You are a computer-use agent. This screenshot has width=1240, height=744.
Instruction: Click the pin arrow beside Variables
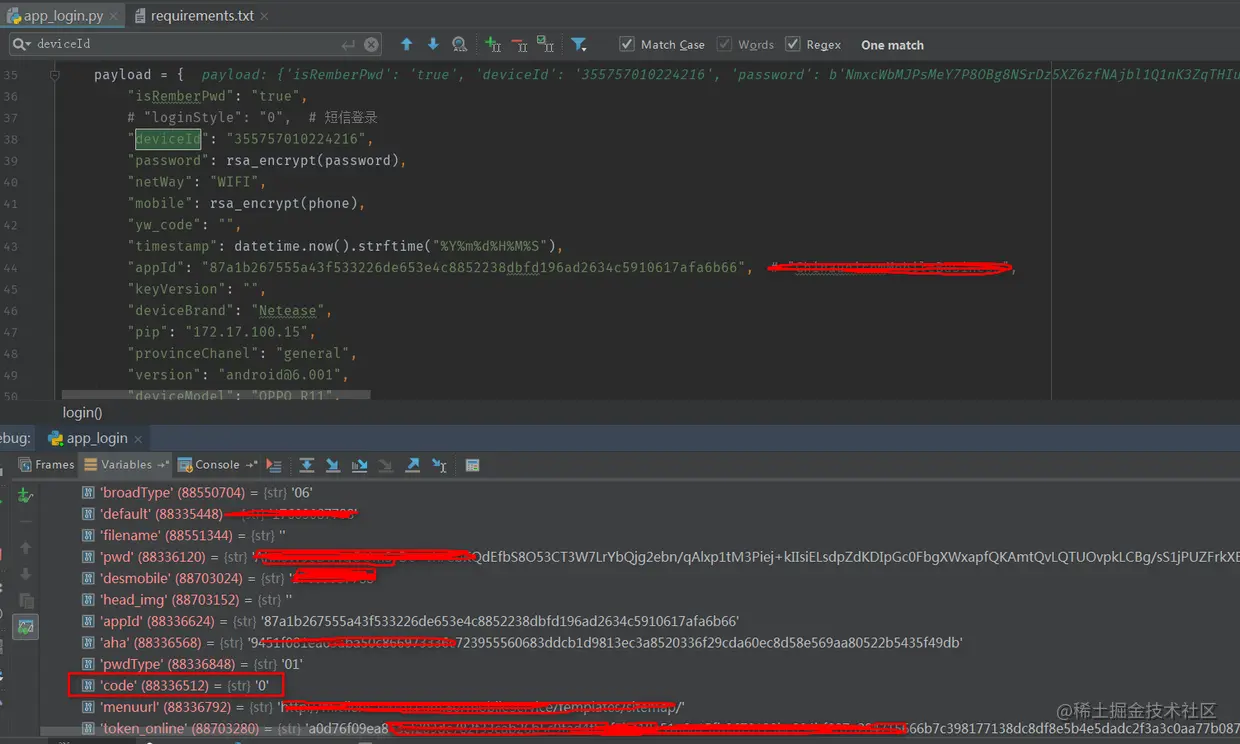click(163, 465)
